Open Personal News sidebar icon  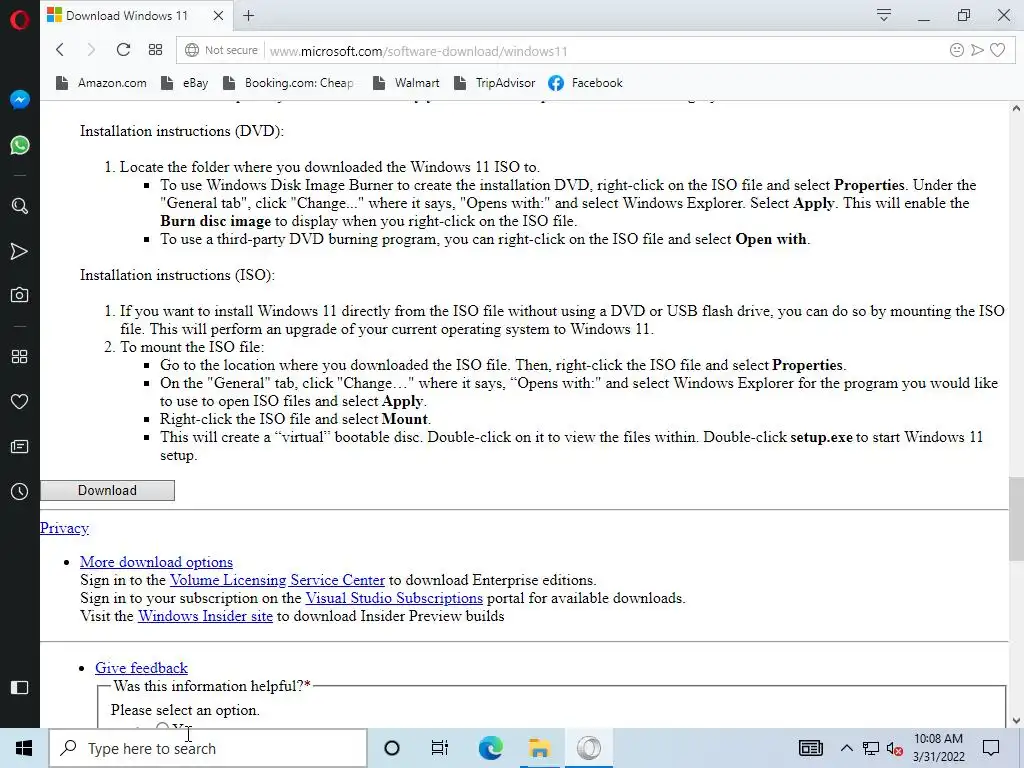[20, 447]
